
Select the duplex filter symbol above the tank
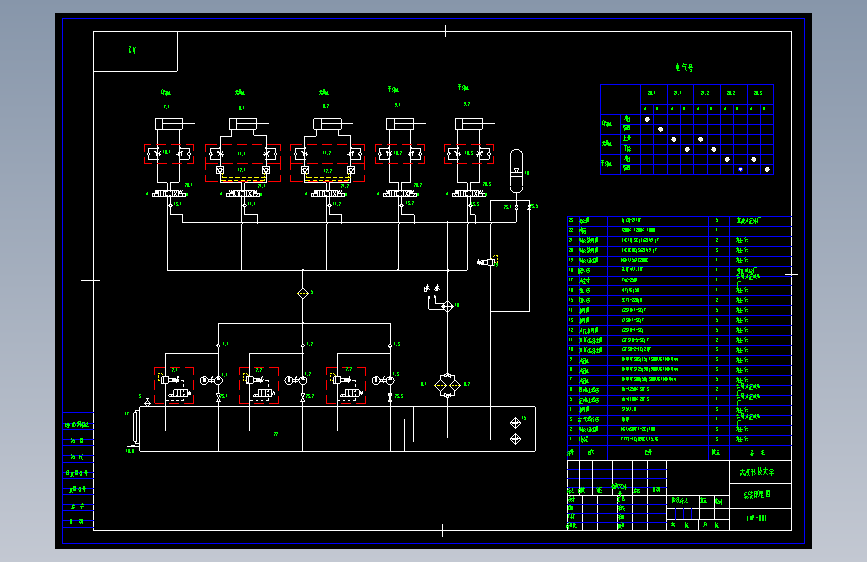[448, 385]
